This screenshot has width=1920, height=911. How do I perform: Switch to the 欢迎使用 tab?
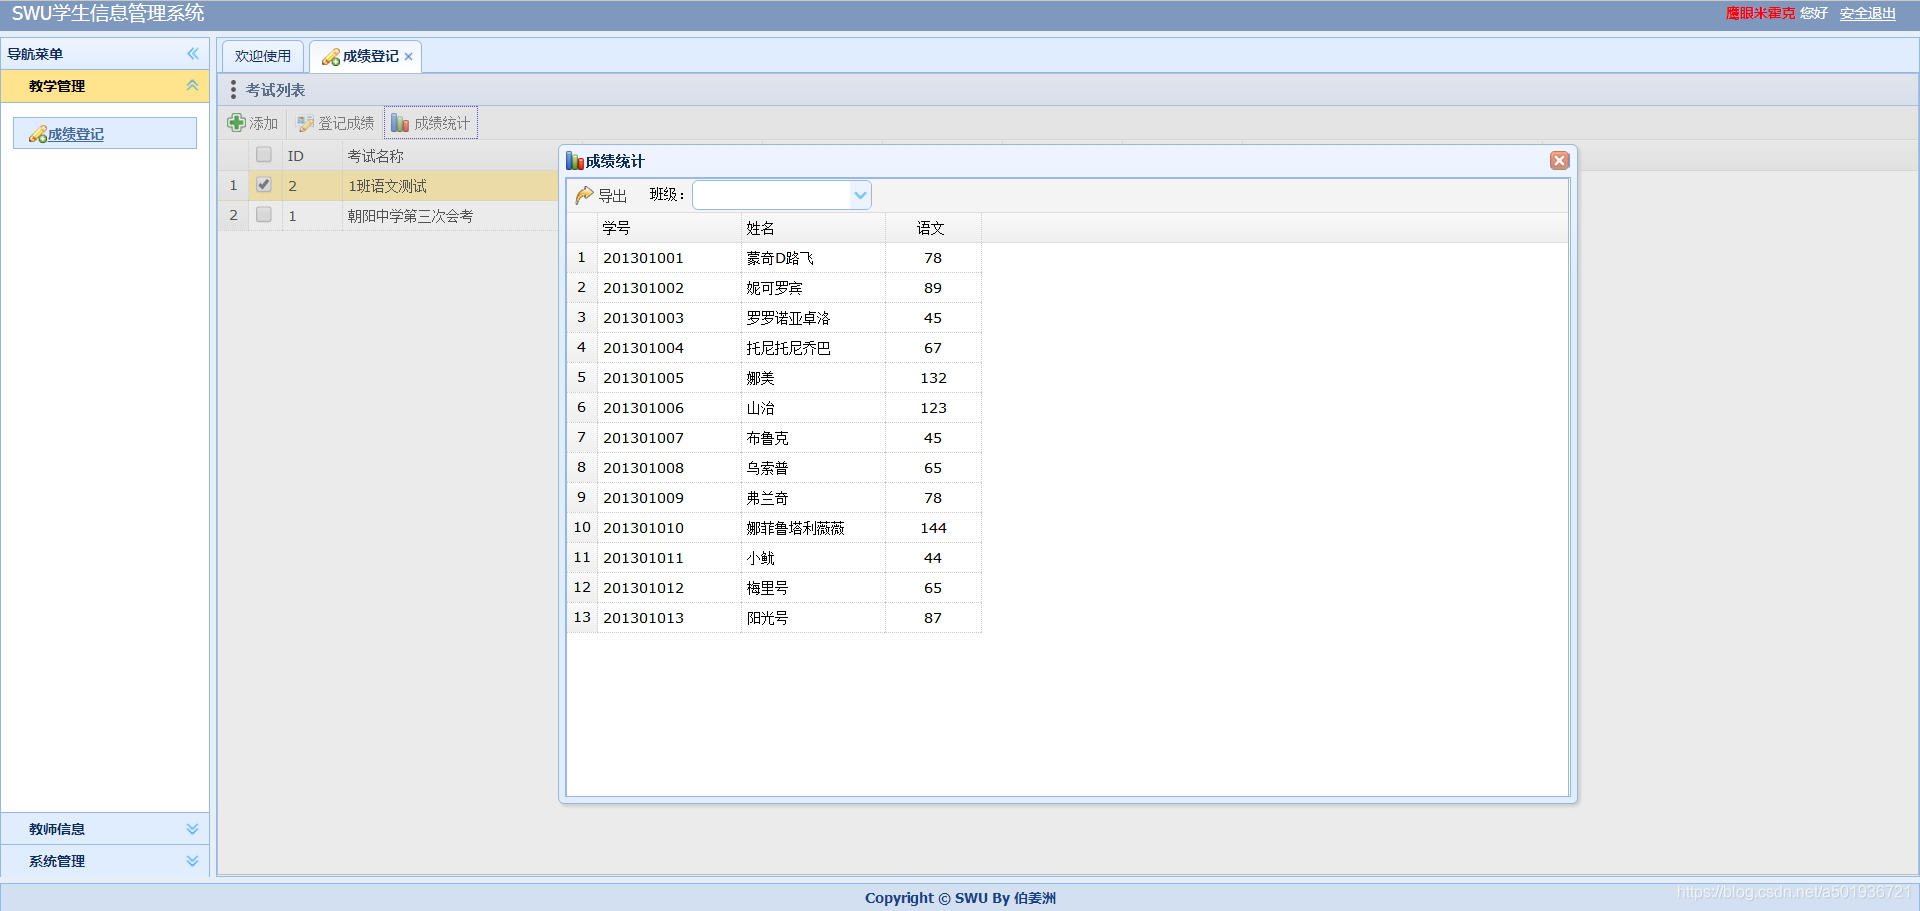263,57
